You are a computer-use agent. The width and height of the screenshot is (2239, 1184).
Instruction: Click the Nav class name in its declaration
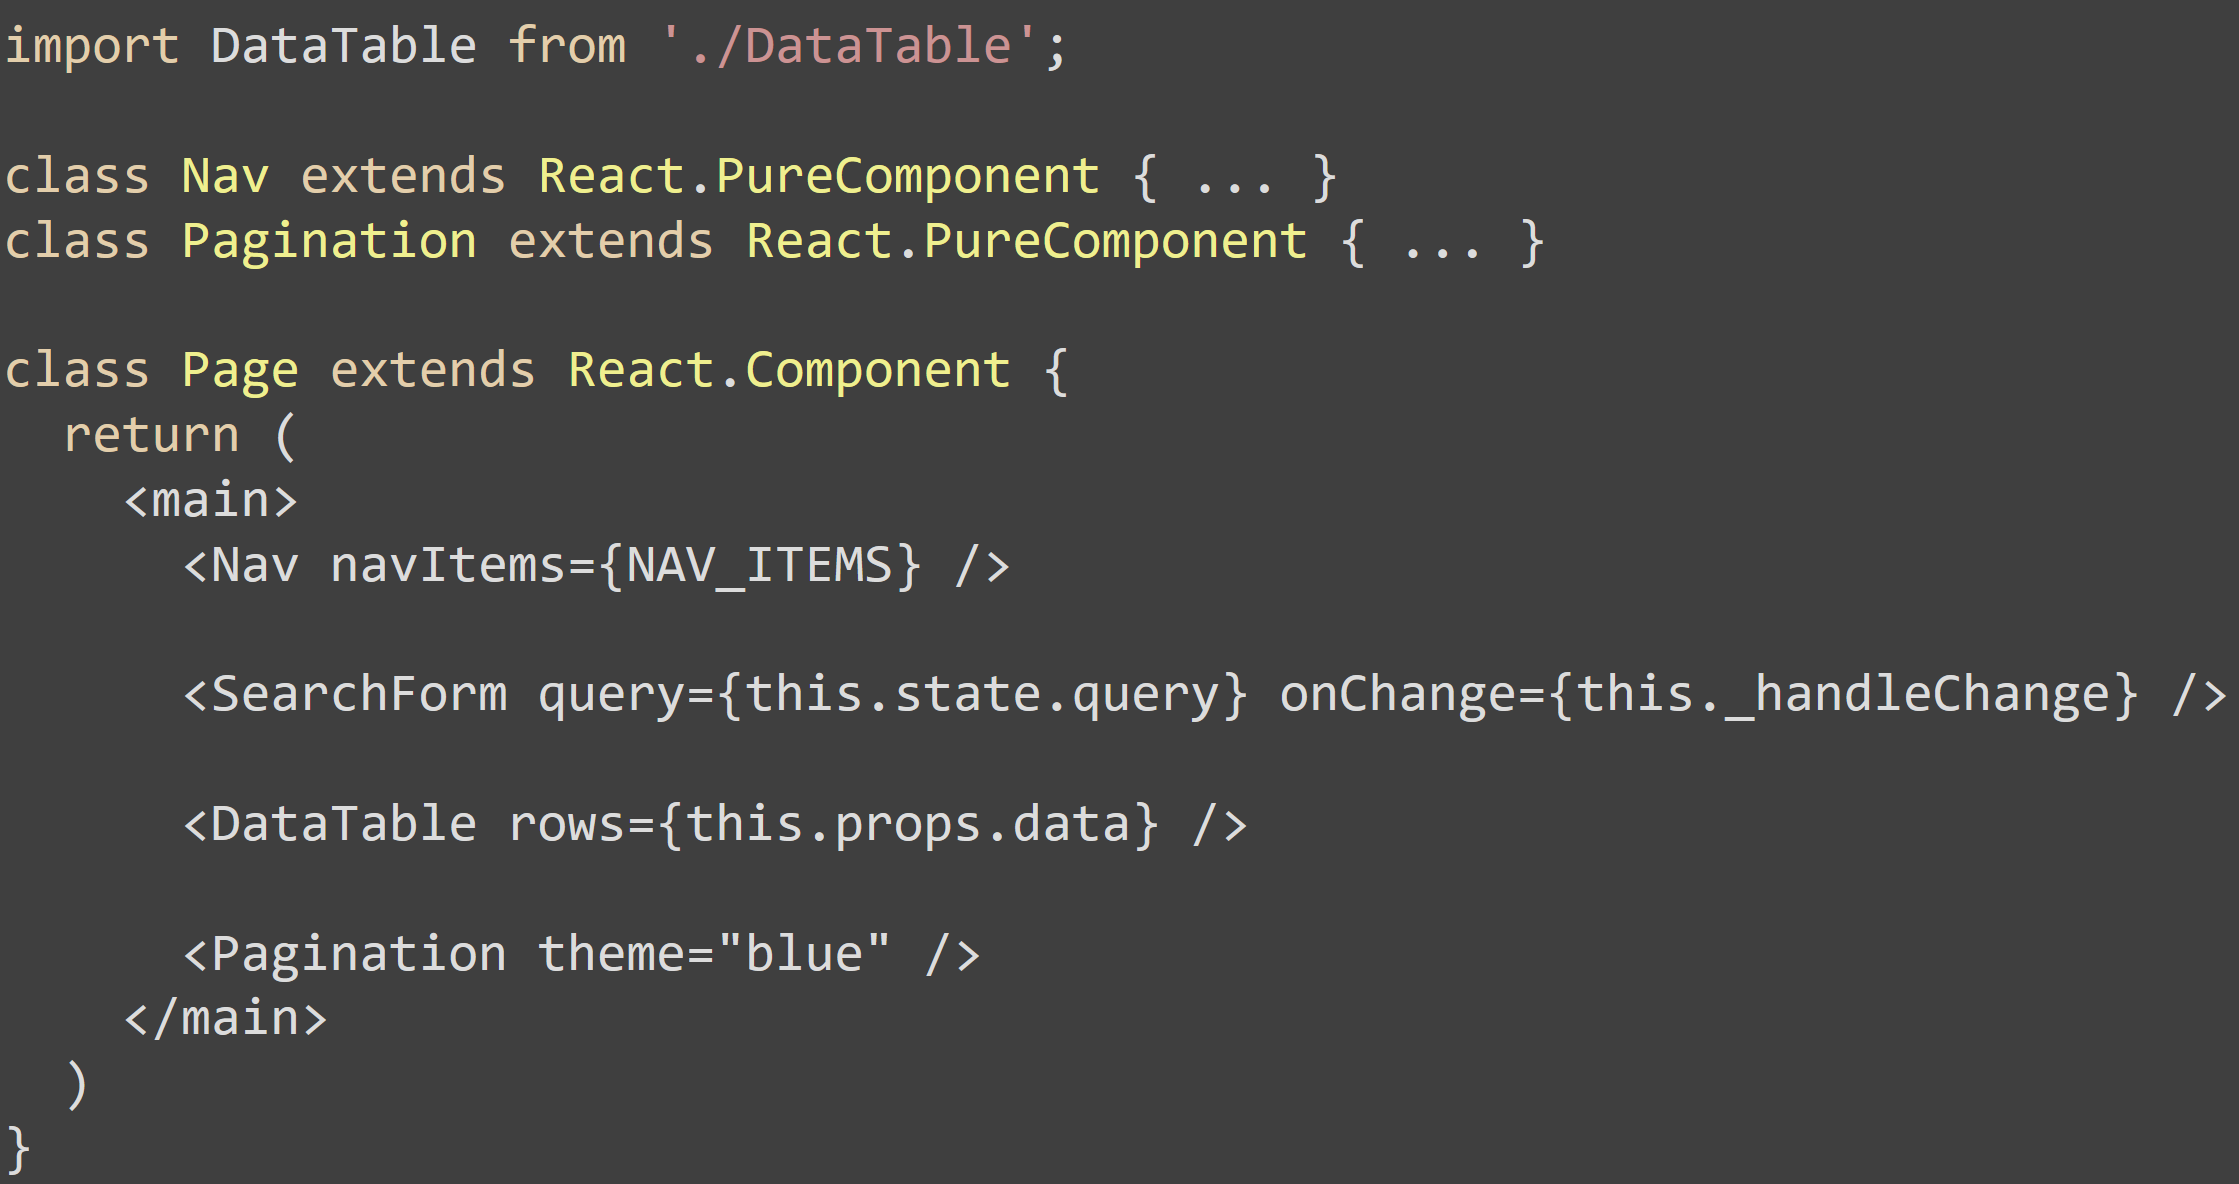(225, 177)
